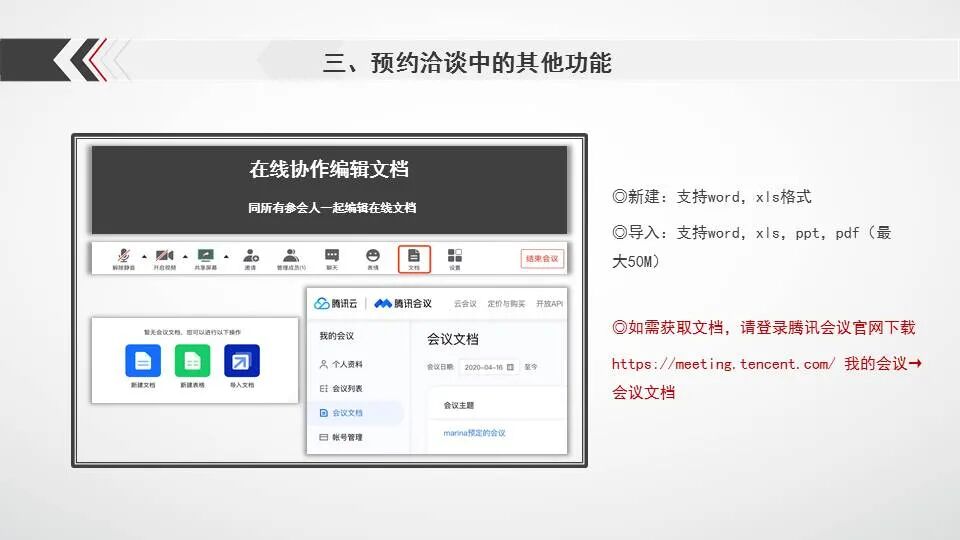Click the 2020-04-16 date field

click(489, 367)
